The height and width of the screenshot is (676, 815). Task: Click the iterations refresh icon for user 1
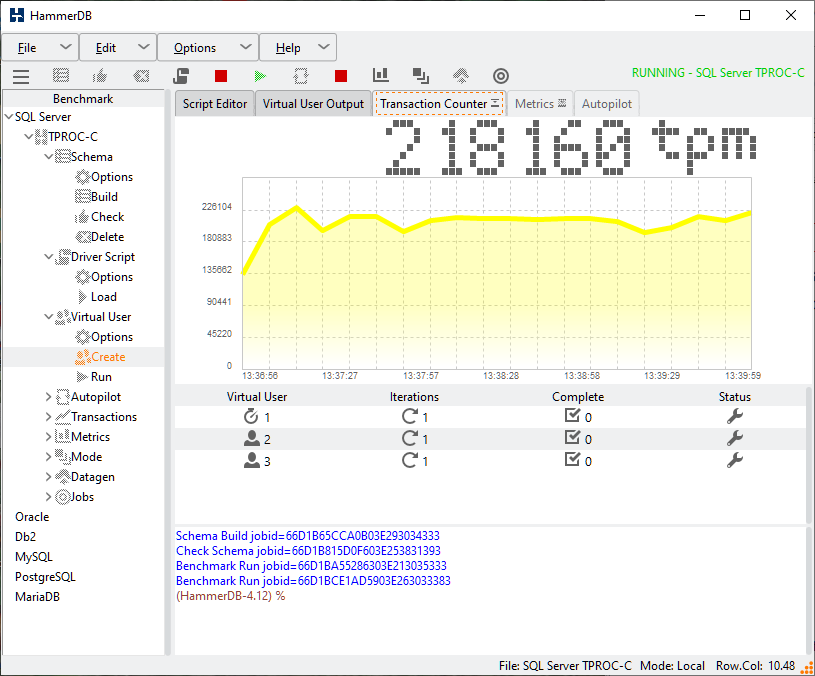[x=410, y=416]
